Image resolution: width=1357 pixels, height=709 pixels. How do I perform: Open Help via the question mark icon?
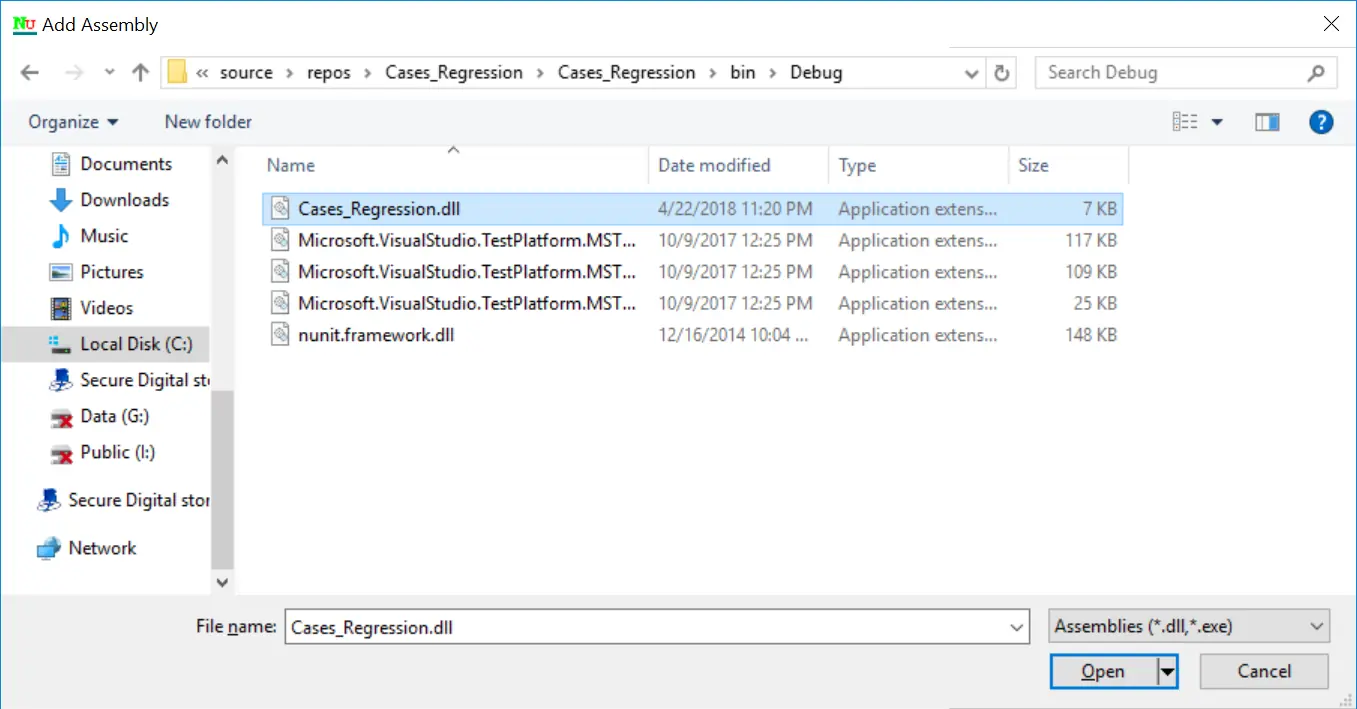click(x=1321, y=121)
